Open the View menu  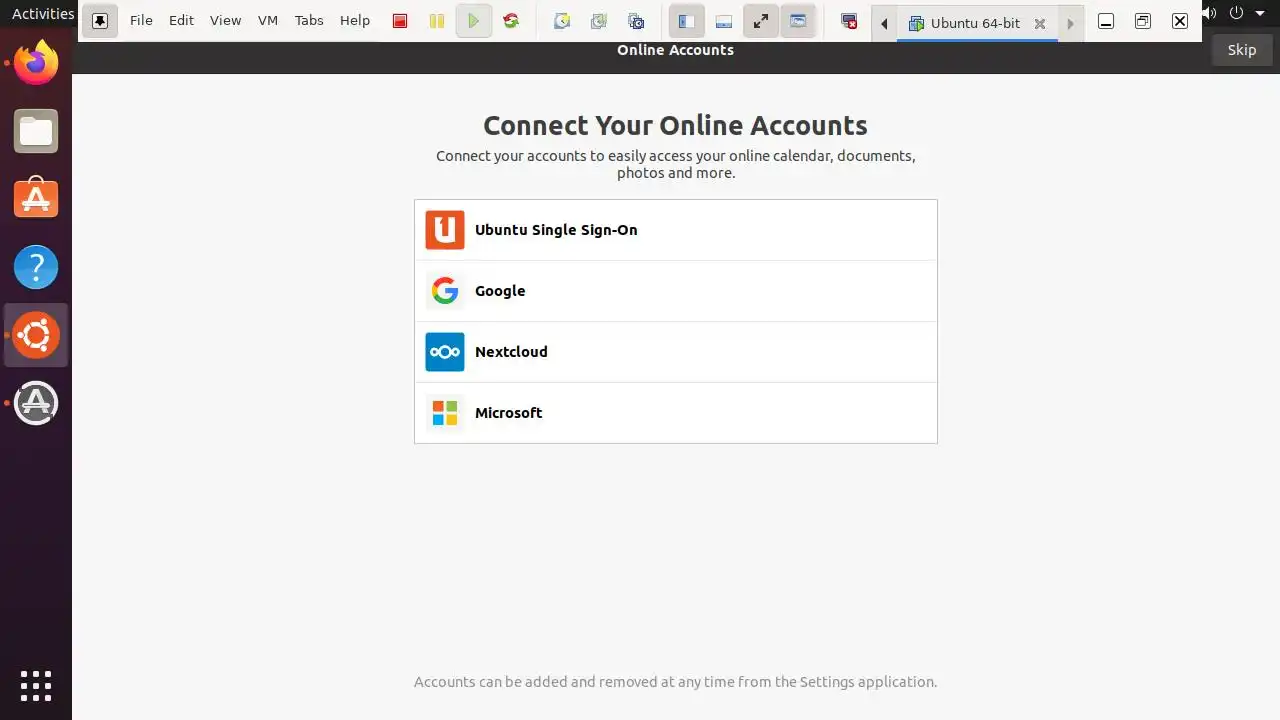pyautogui.click(x=225, y=20)
